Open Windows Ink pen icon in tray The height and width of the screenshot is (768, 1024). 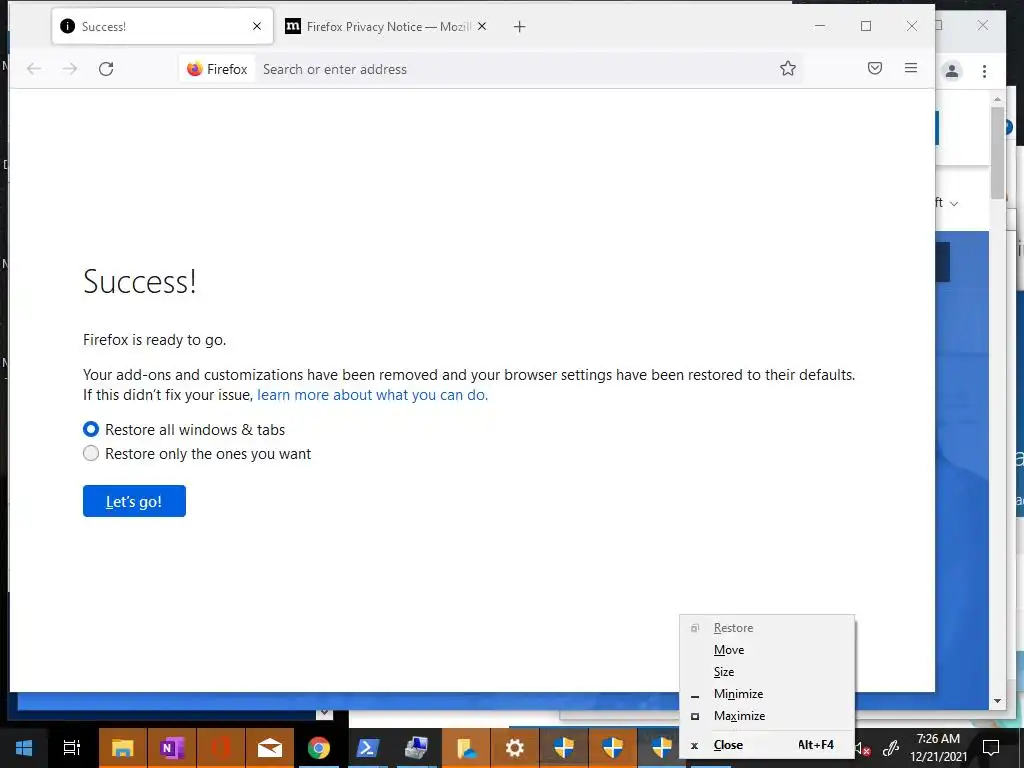click(891, 748)
